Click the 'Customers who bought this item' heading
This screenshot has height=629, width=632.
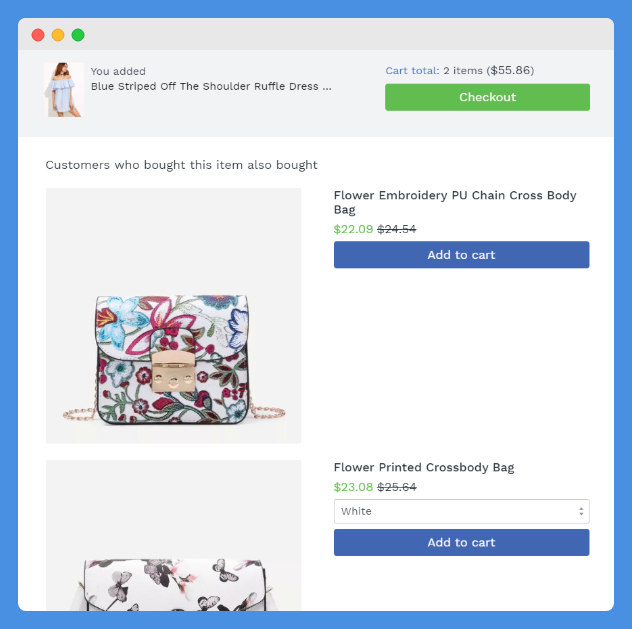tap(181, 165)
